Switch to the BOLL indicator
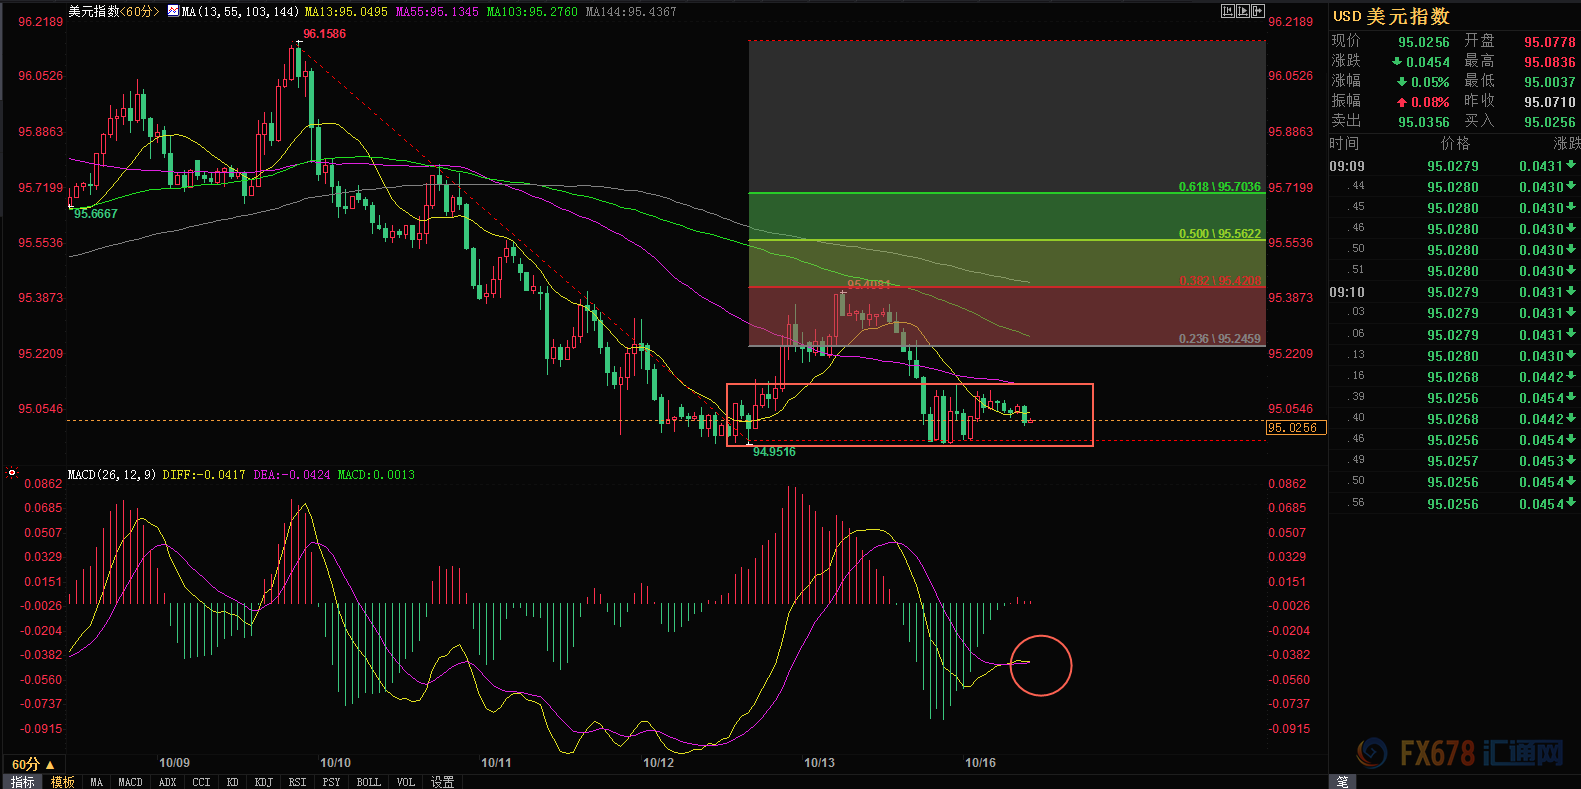1581x789 pixels. (x=368, y=782)
